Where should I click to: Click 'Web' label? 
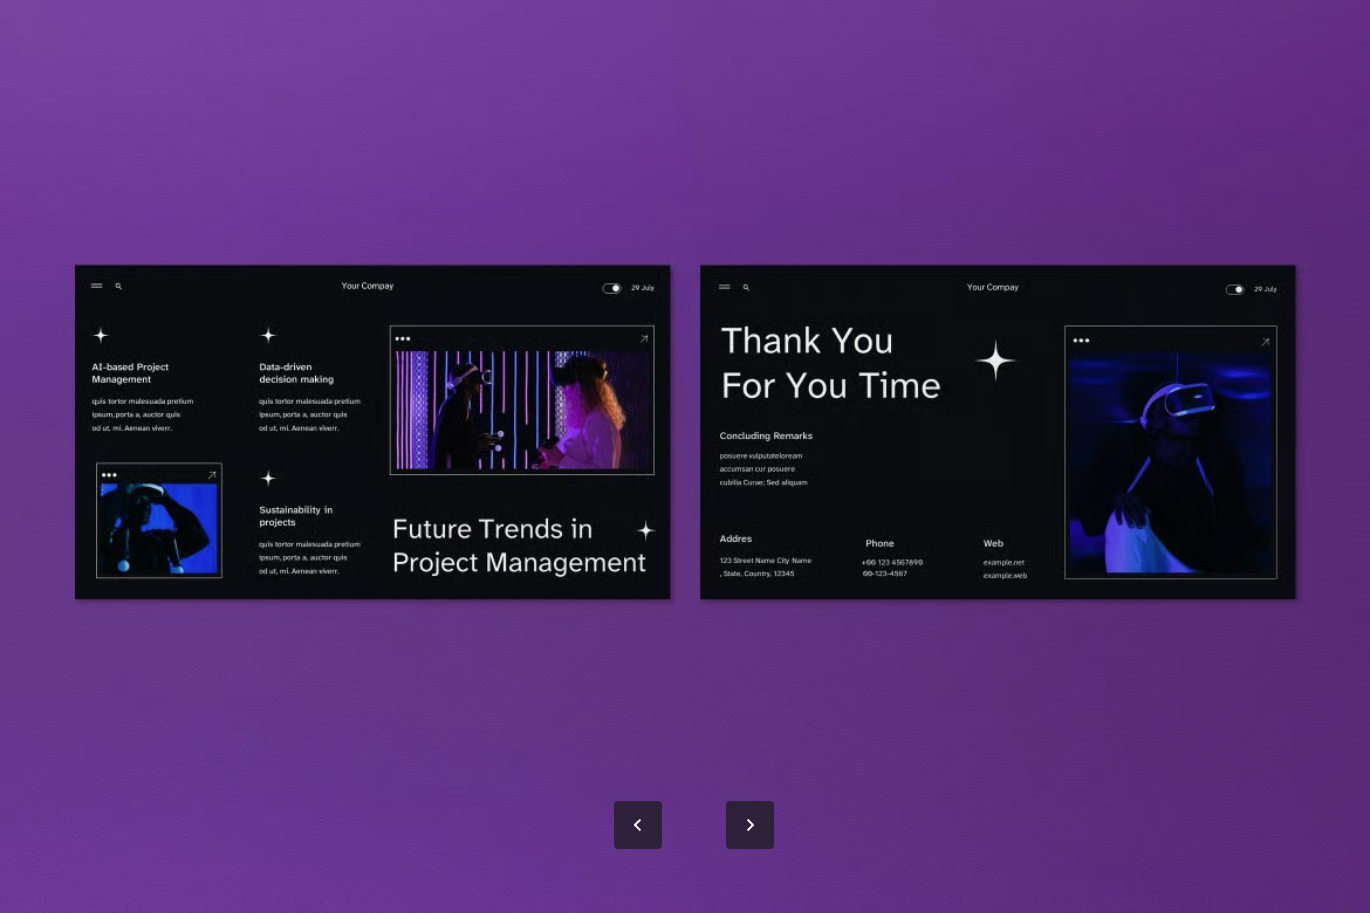pos(993,544)
